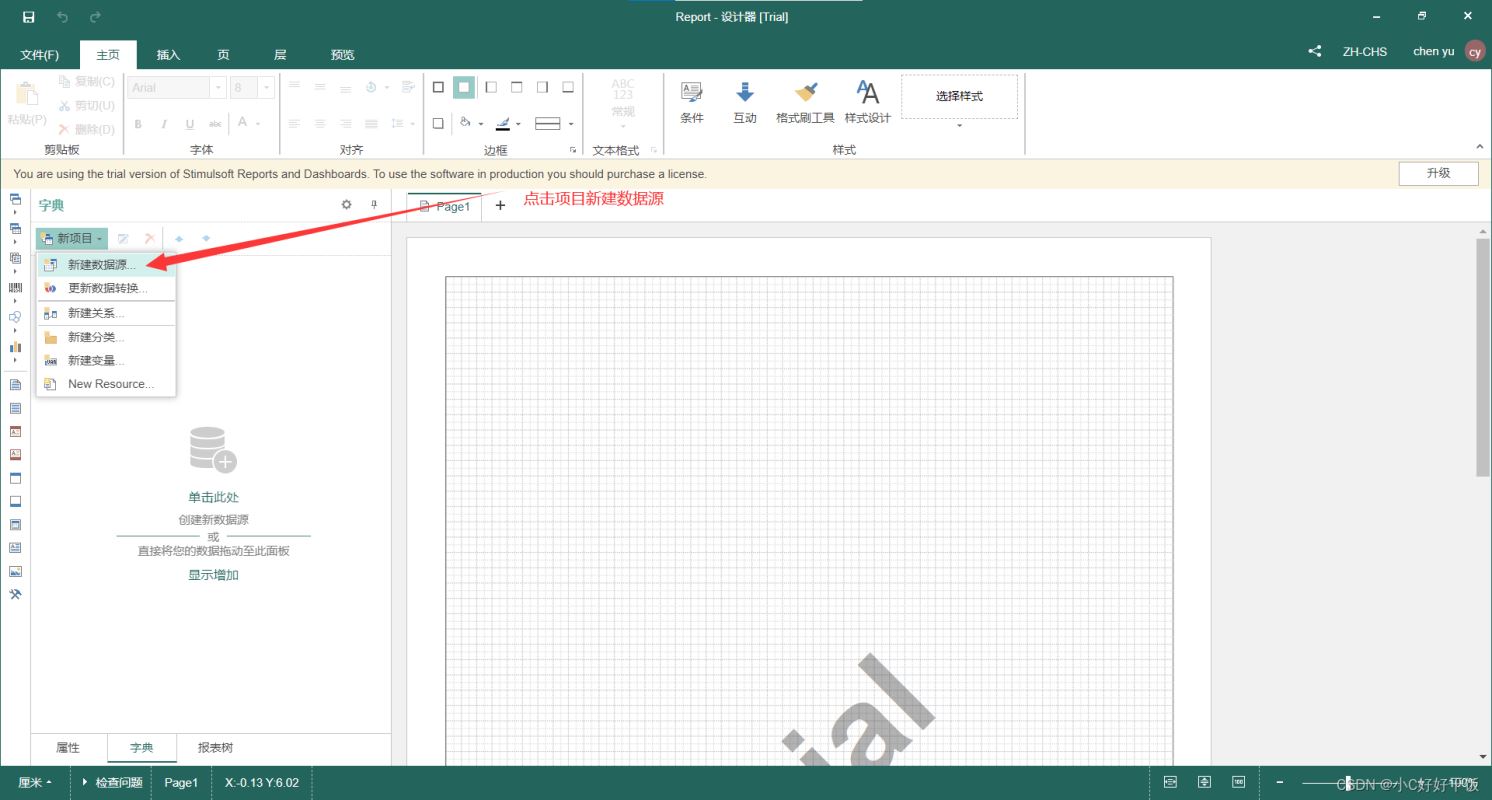
Task: Add a new page with plus tab
Action: [x=500, y=205]
